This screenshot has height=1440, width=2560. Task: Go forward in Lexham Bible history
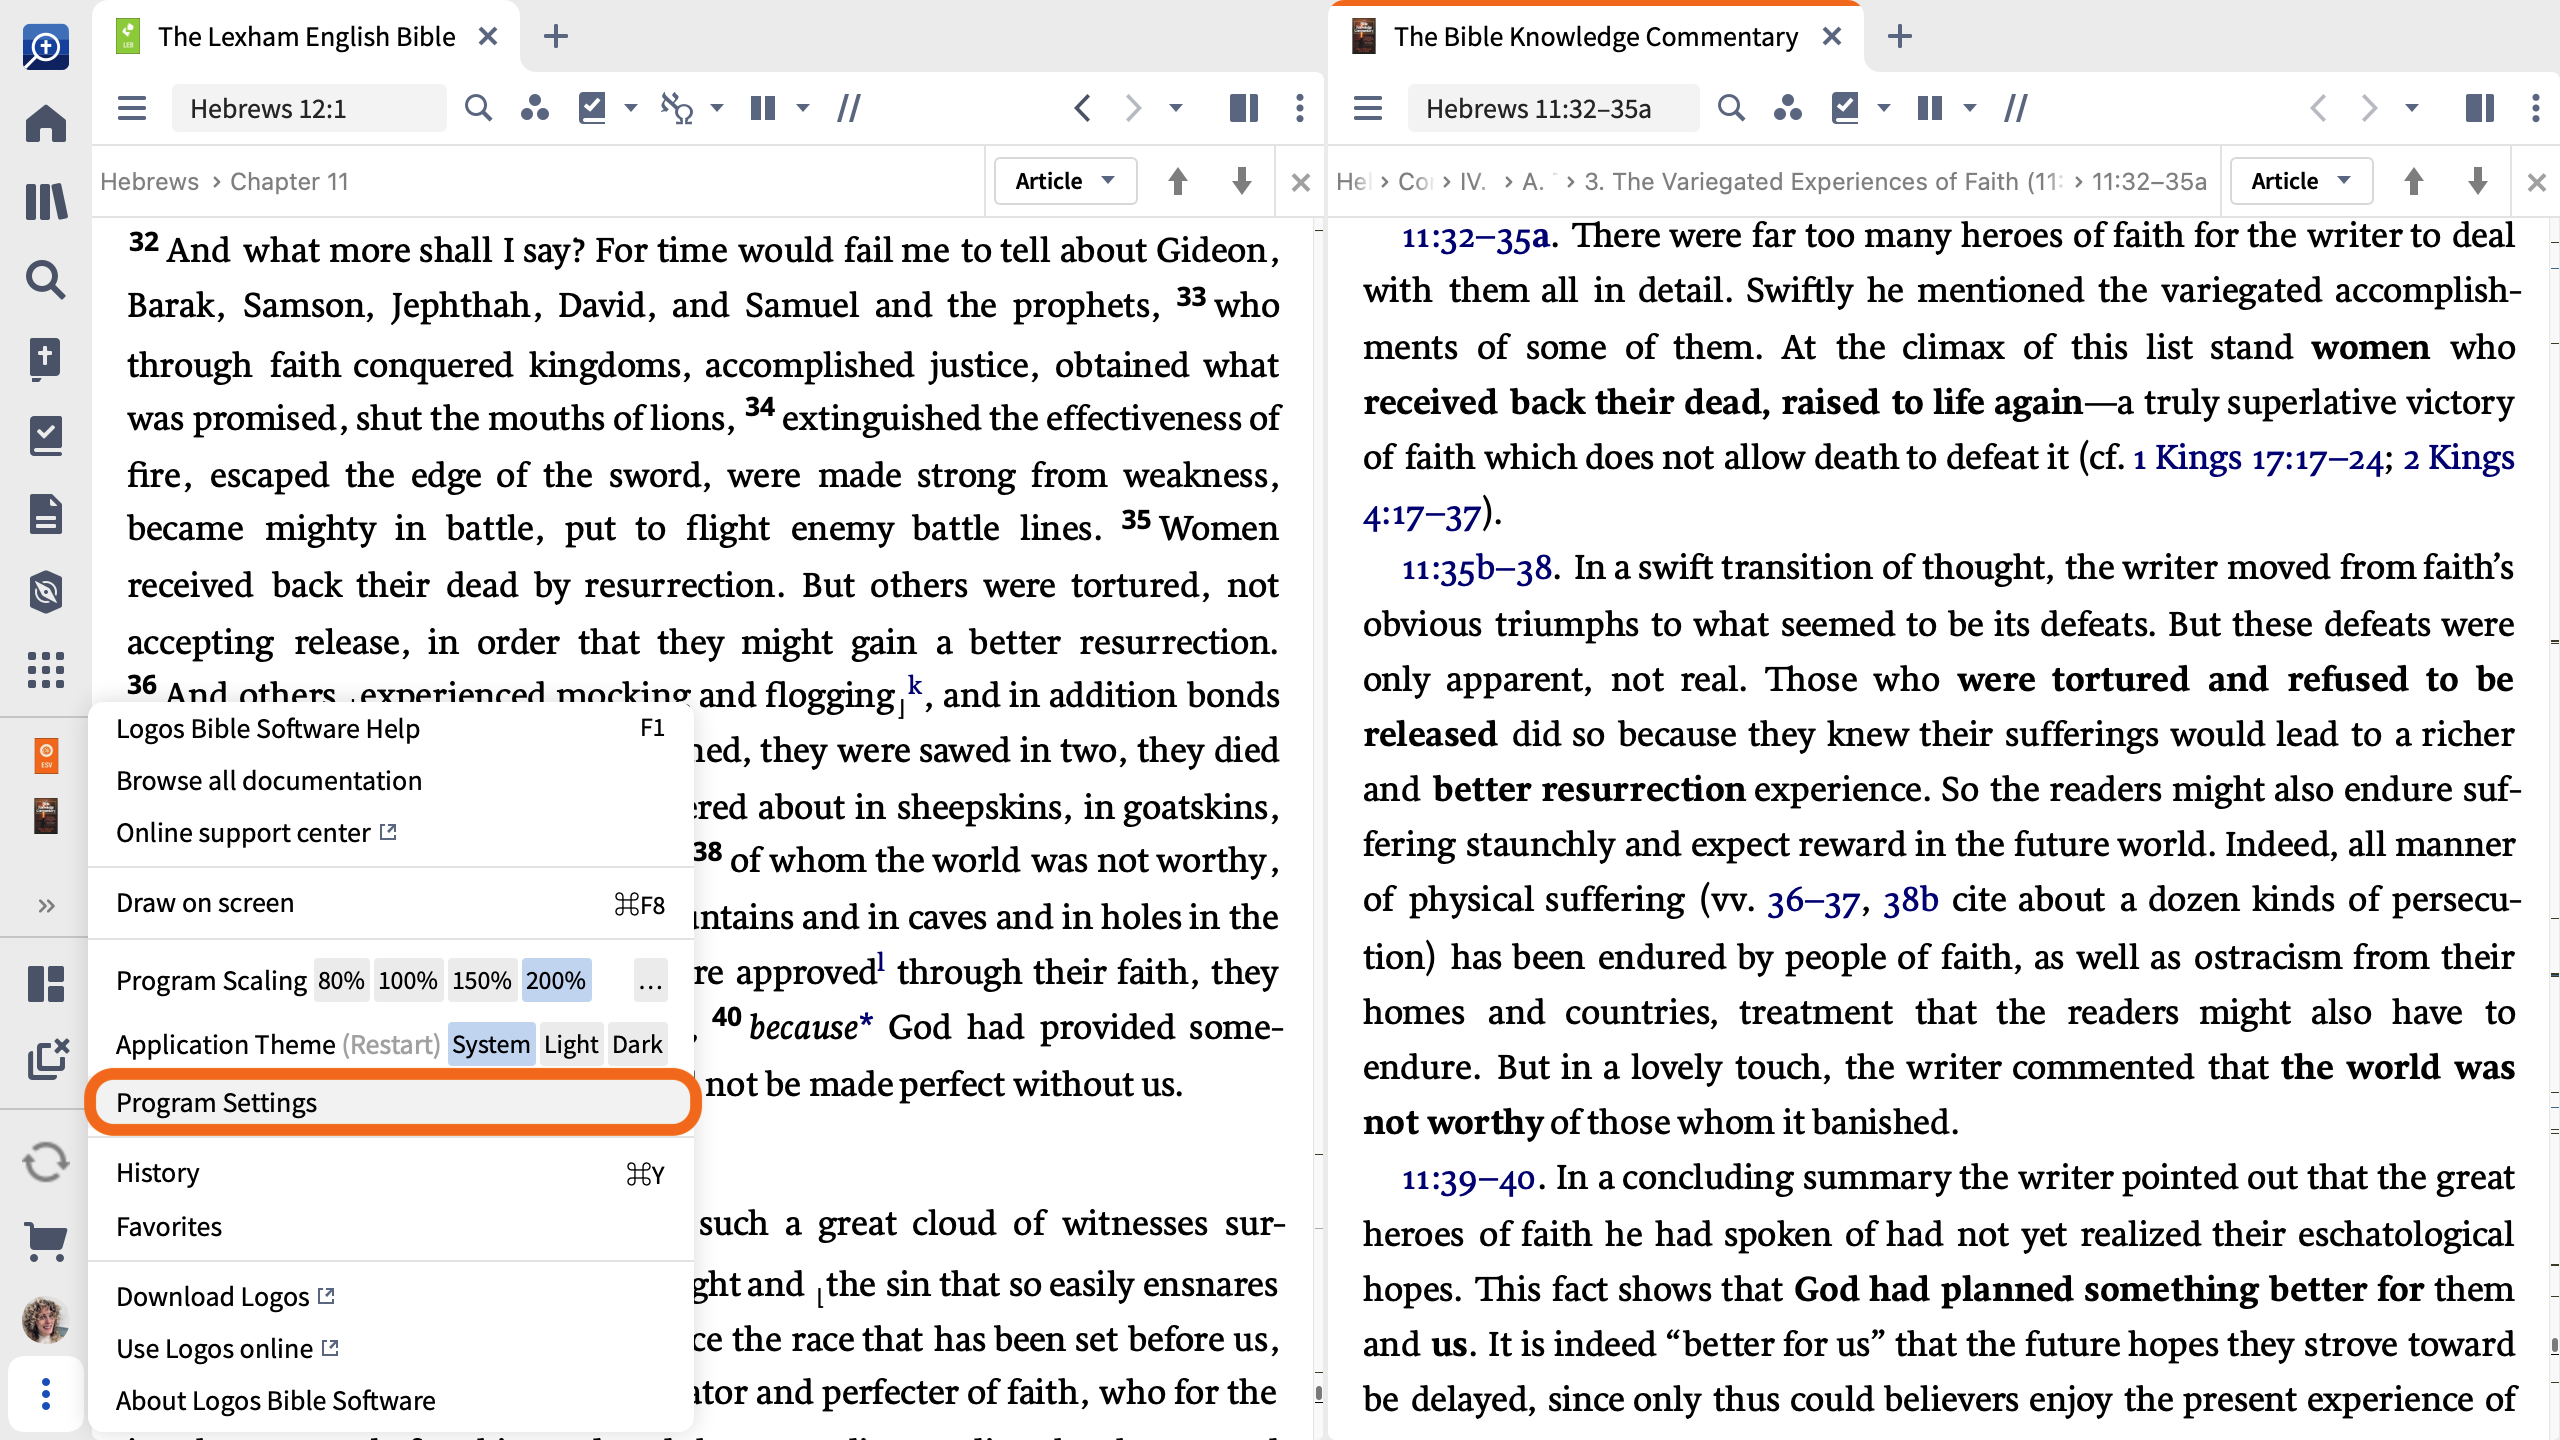(x=1133, y=108)
